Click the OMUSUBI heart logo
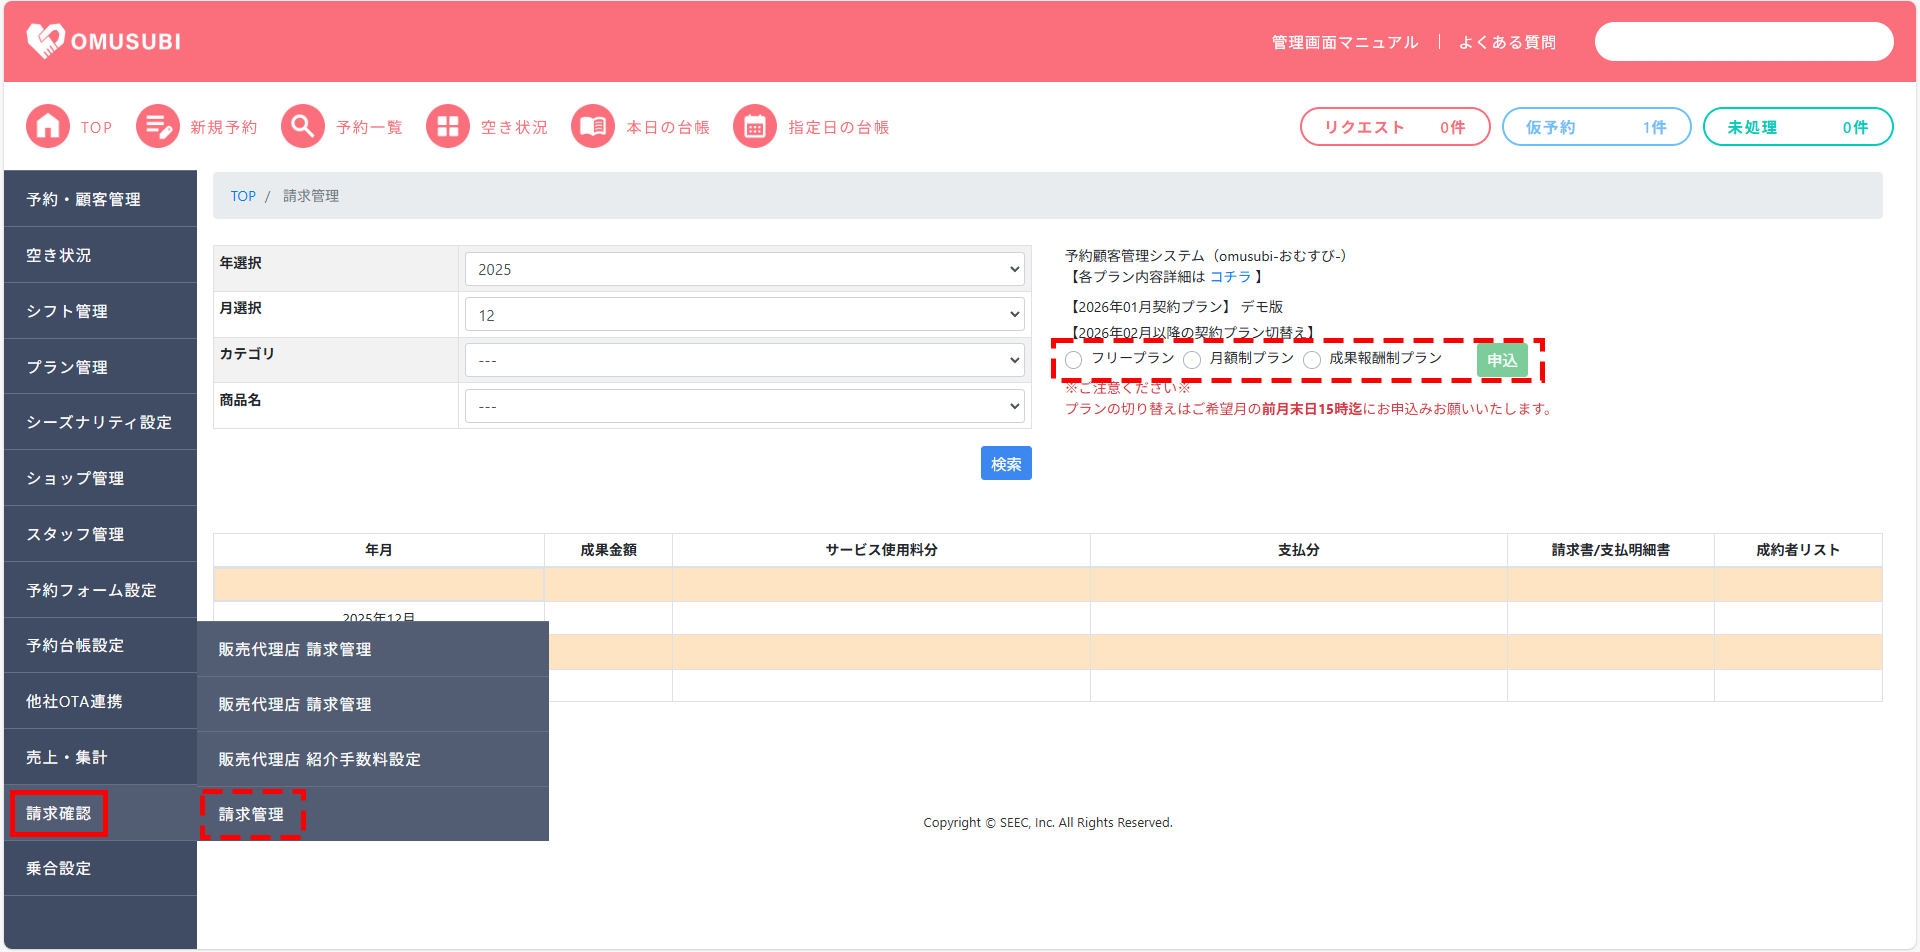Viewport: 1920px width, 952px height. [x=46, y=41]
